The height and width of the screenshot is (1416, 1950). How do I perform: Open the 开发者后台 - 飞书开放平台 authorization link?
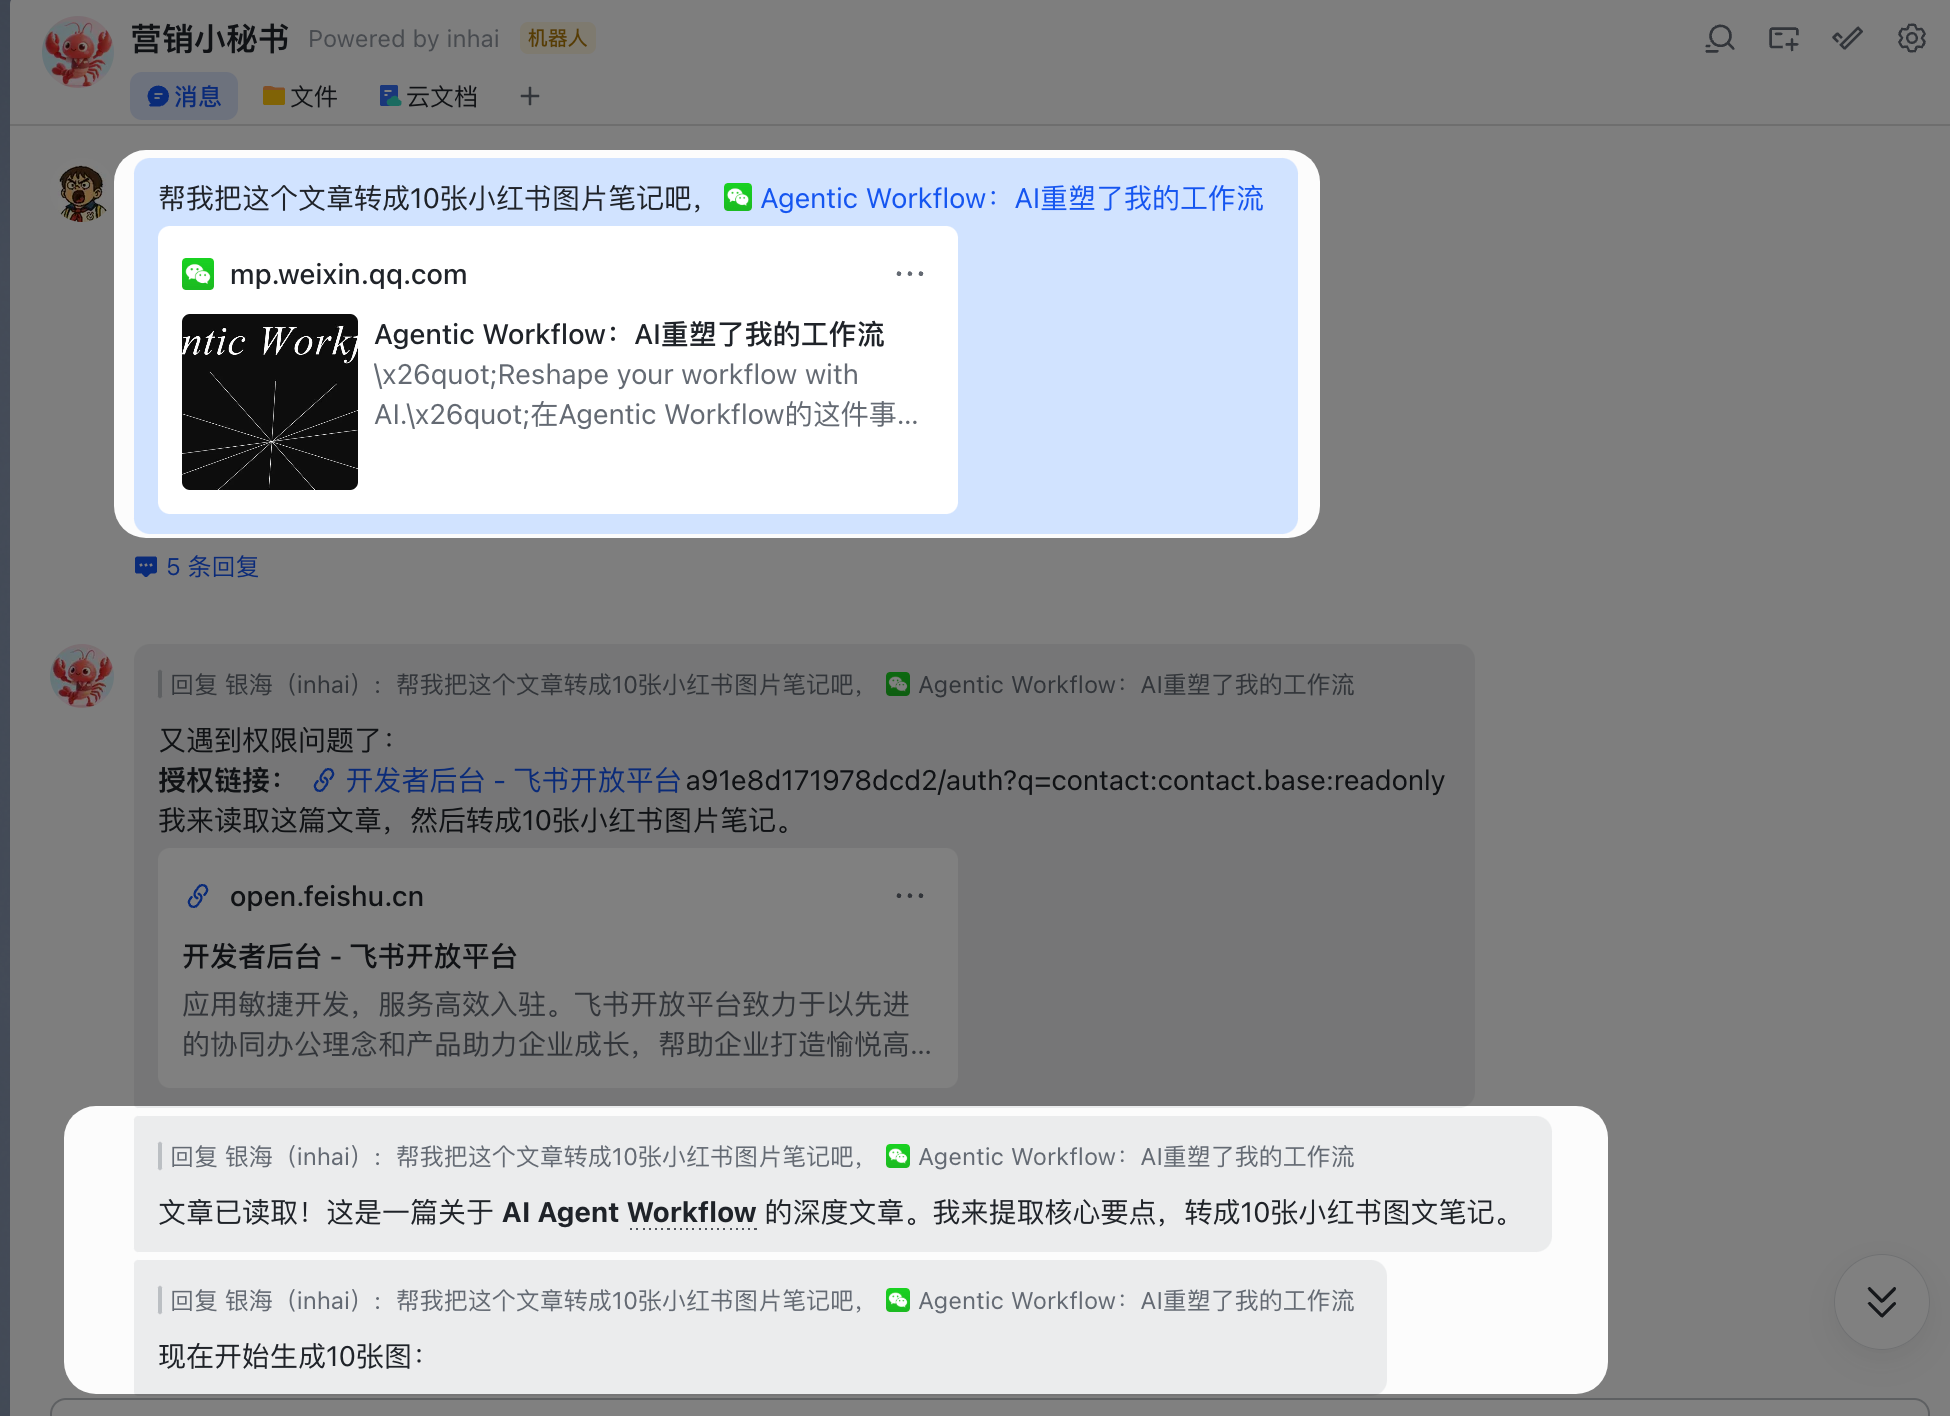(x=513, y=780)
